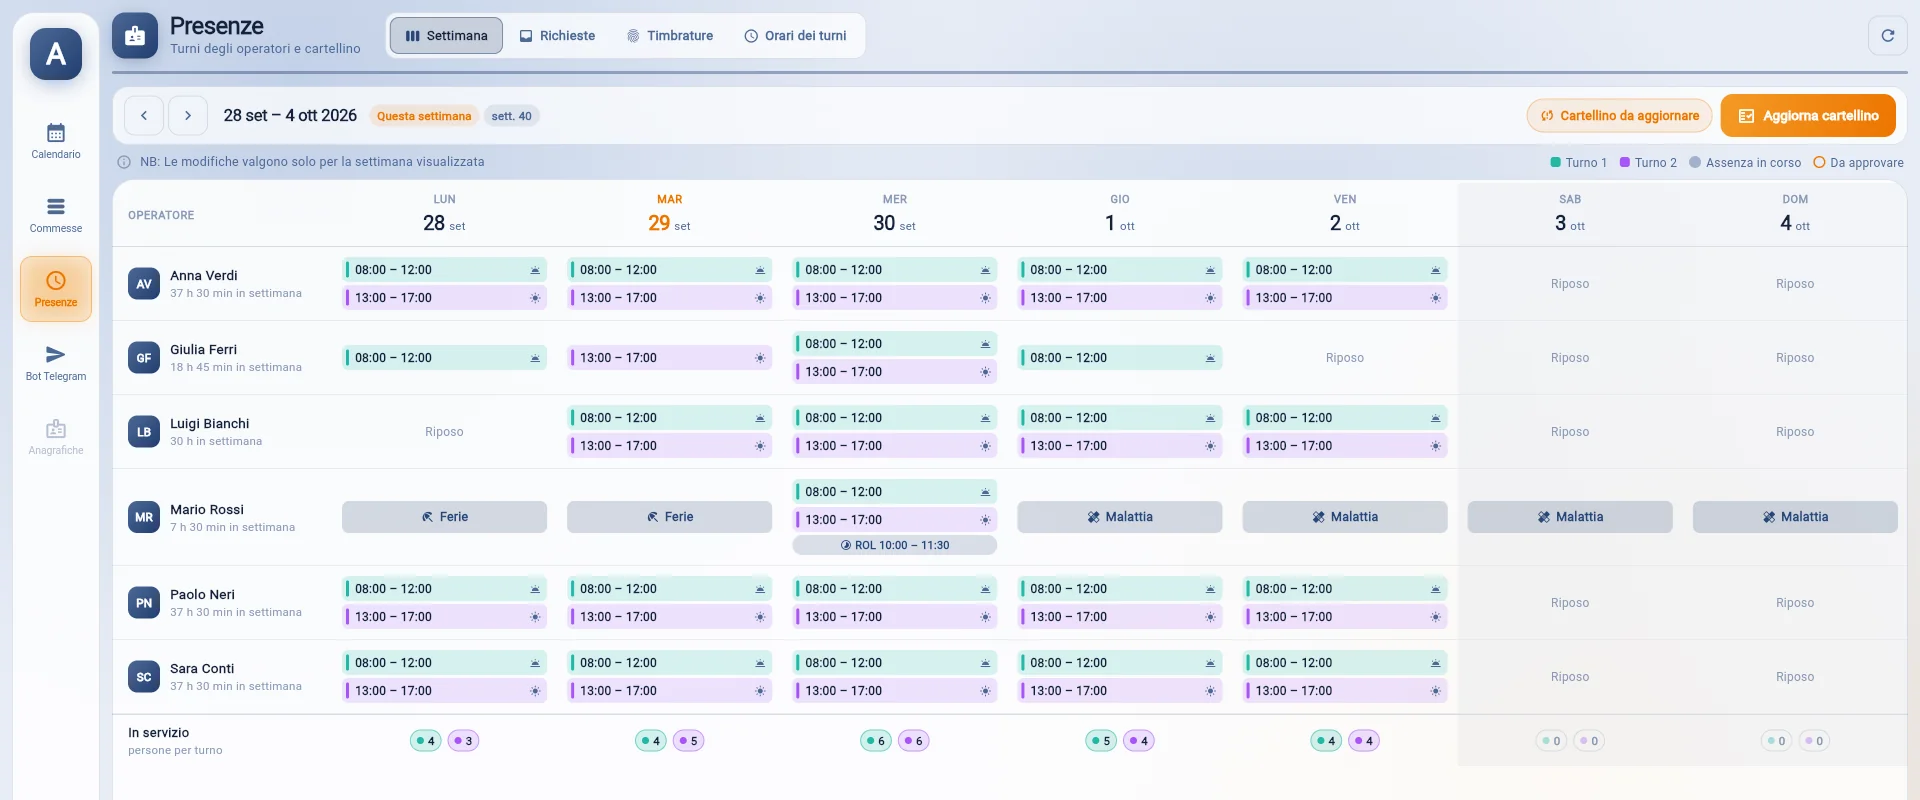Click the Aggiorna cartellino button
Viewport: 1920px width, 800px height.
[1808, 116]
